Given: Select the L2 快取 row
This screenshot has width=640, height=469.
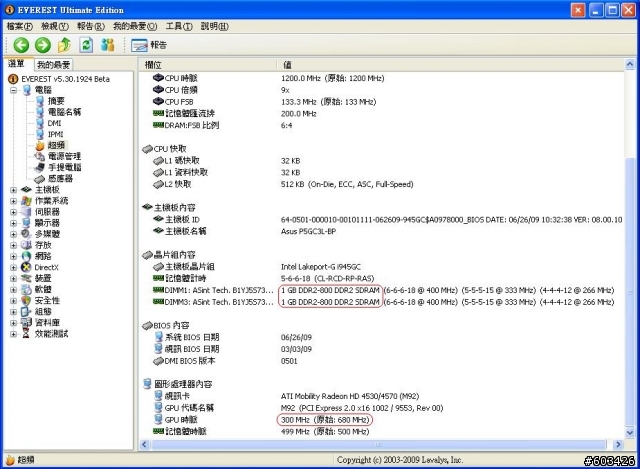Looking at the screenshot, I should click(x=380, y=184).
